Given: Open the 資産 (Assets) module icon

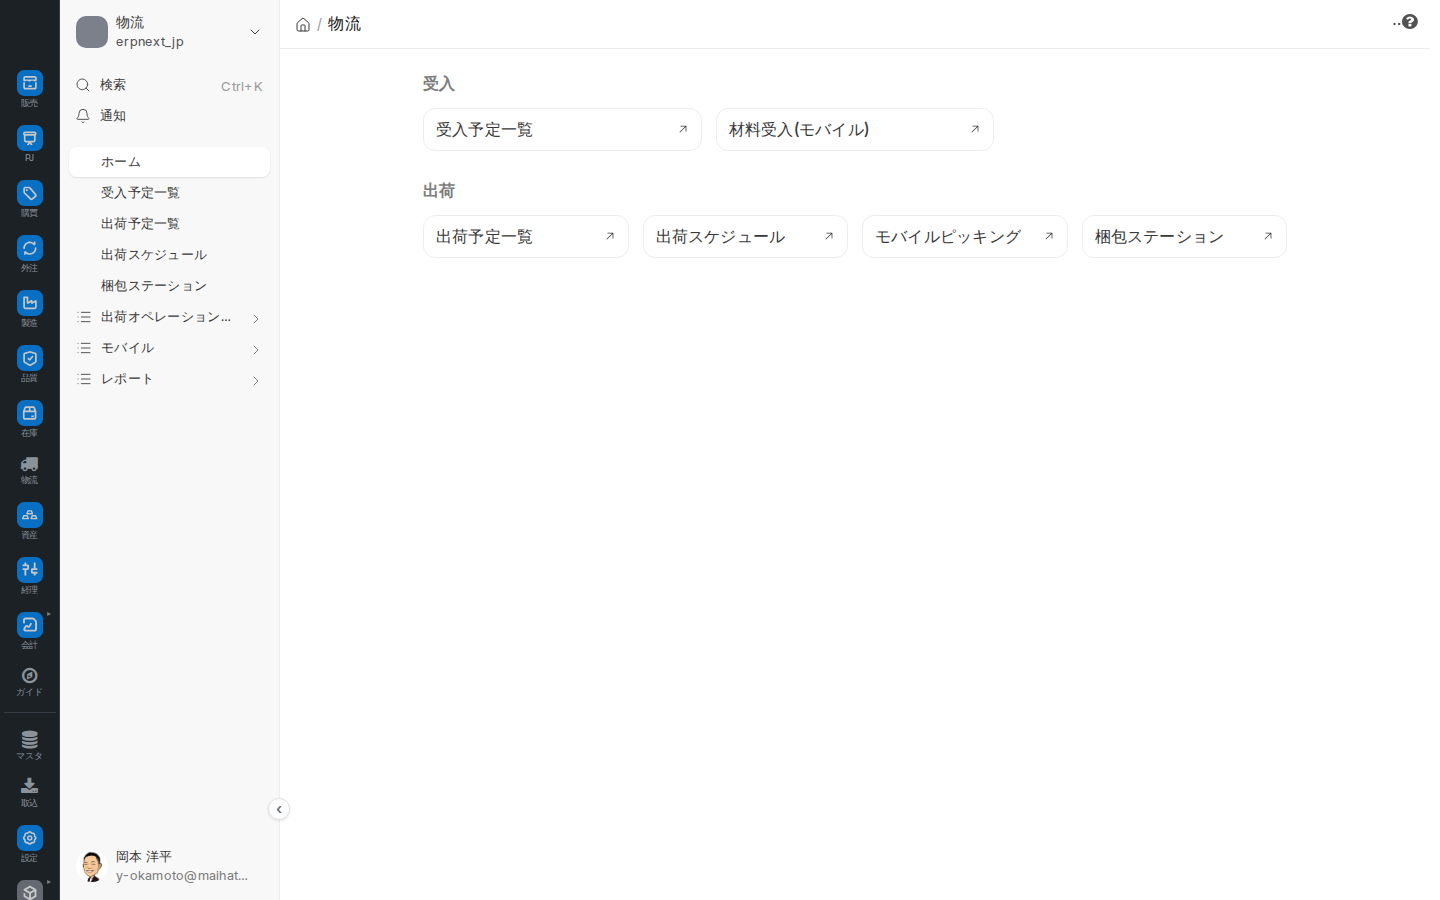Looking at the screenshot, I should click(x=30, y=515).
